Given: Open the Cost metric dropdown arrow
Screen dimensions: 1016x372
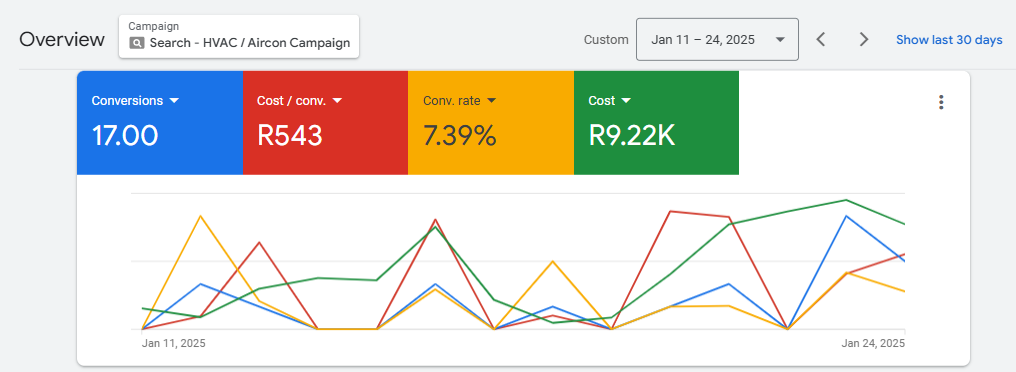Looking at the screenshot, I should click(625, 101).
